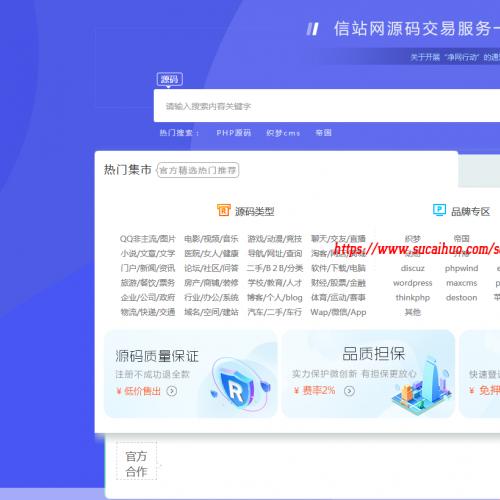Click the 低价售出 link

coord(142,391)
